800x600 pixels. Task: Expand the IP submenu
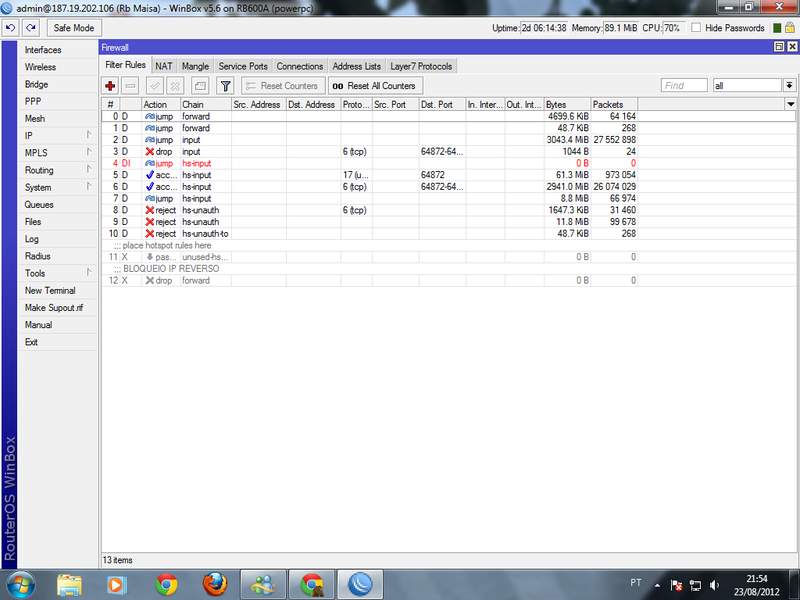(x=57, y=136)
